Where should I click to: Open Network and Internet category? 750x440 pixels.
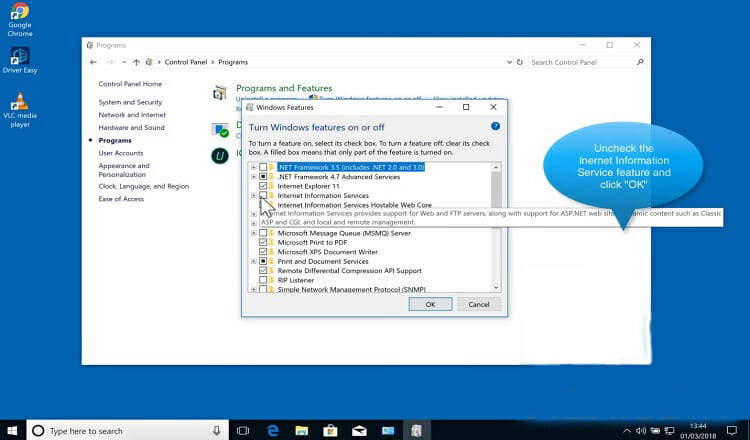132,115
